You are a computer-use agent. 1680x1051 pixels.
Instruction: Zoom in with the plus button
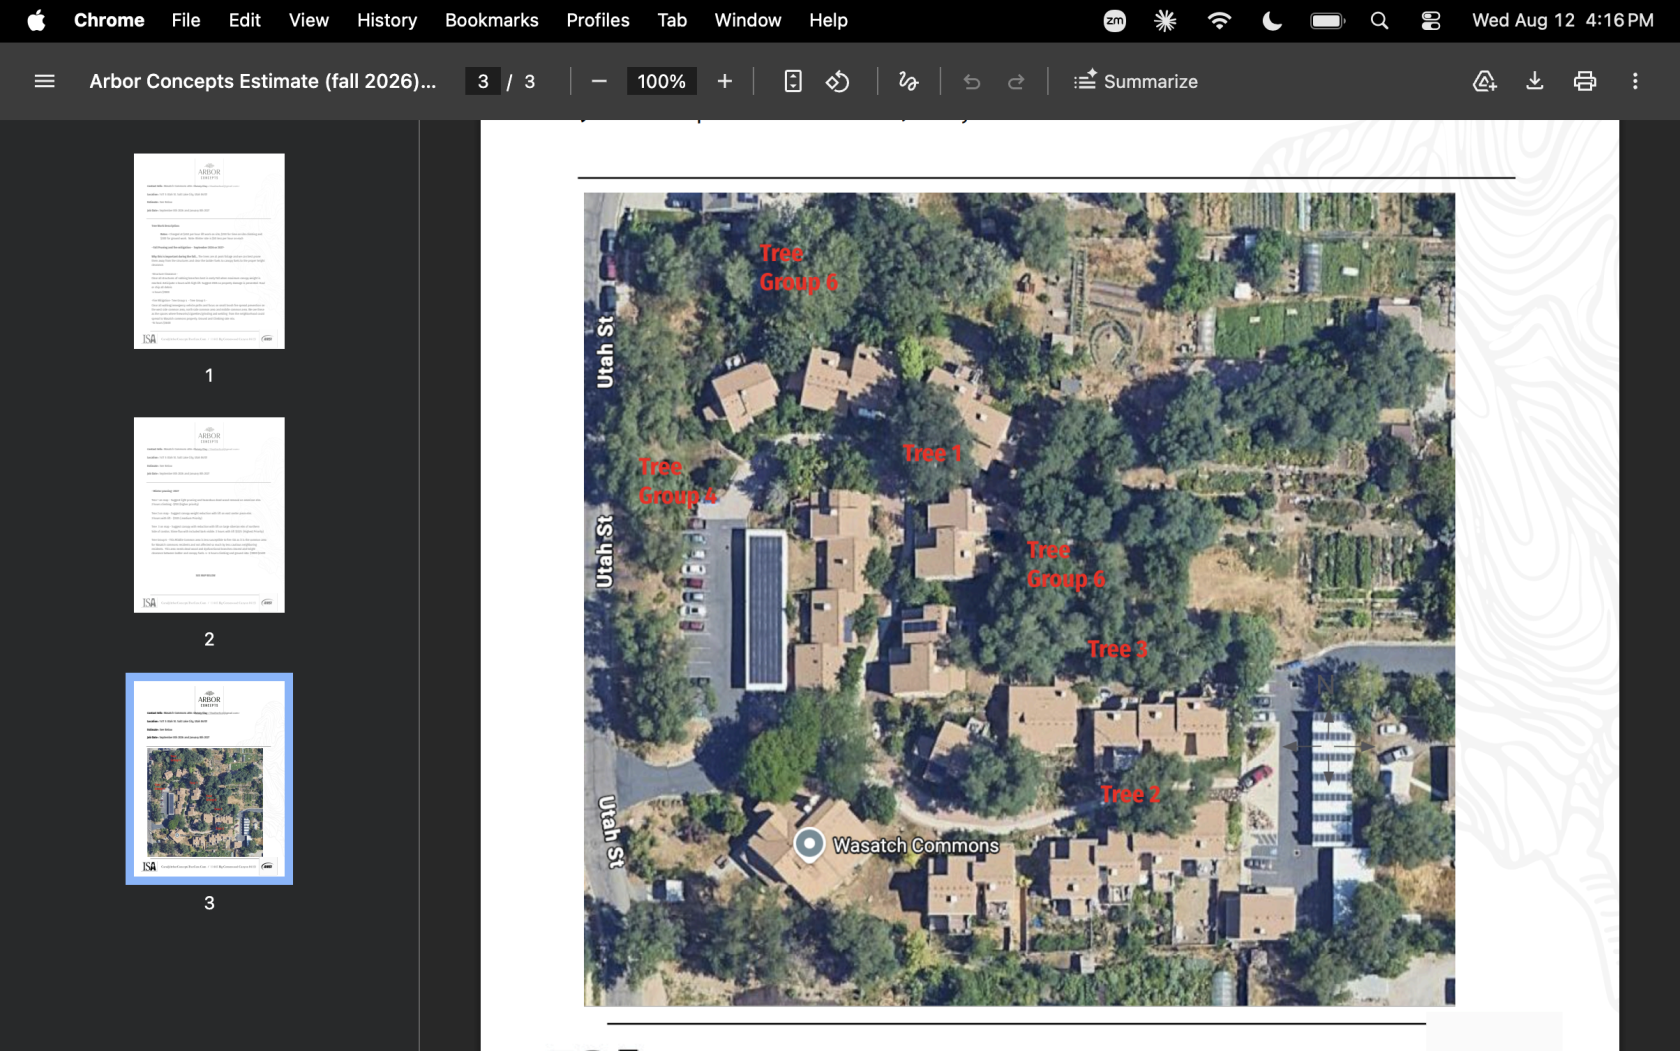tap(725, 81)
